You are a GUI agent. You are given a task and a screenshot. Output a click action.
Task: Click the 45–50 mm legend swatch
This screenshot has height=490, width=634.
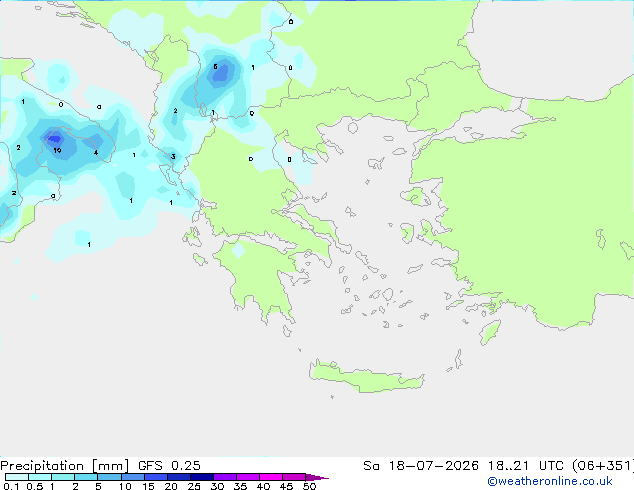(x=294, y=477)
